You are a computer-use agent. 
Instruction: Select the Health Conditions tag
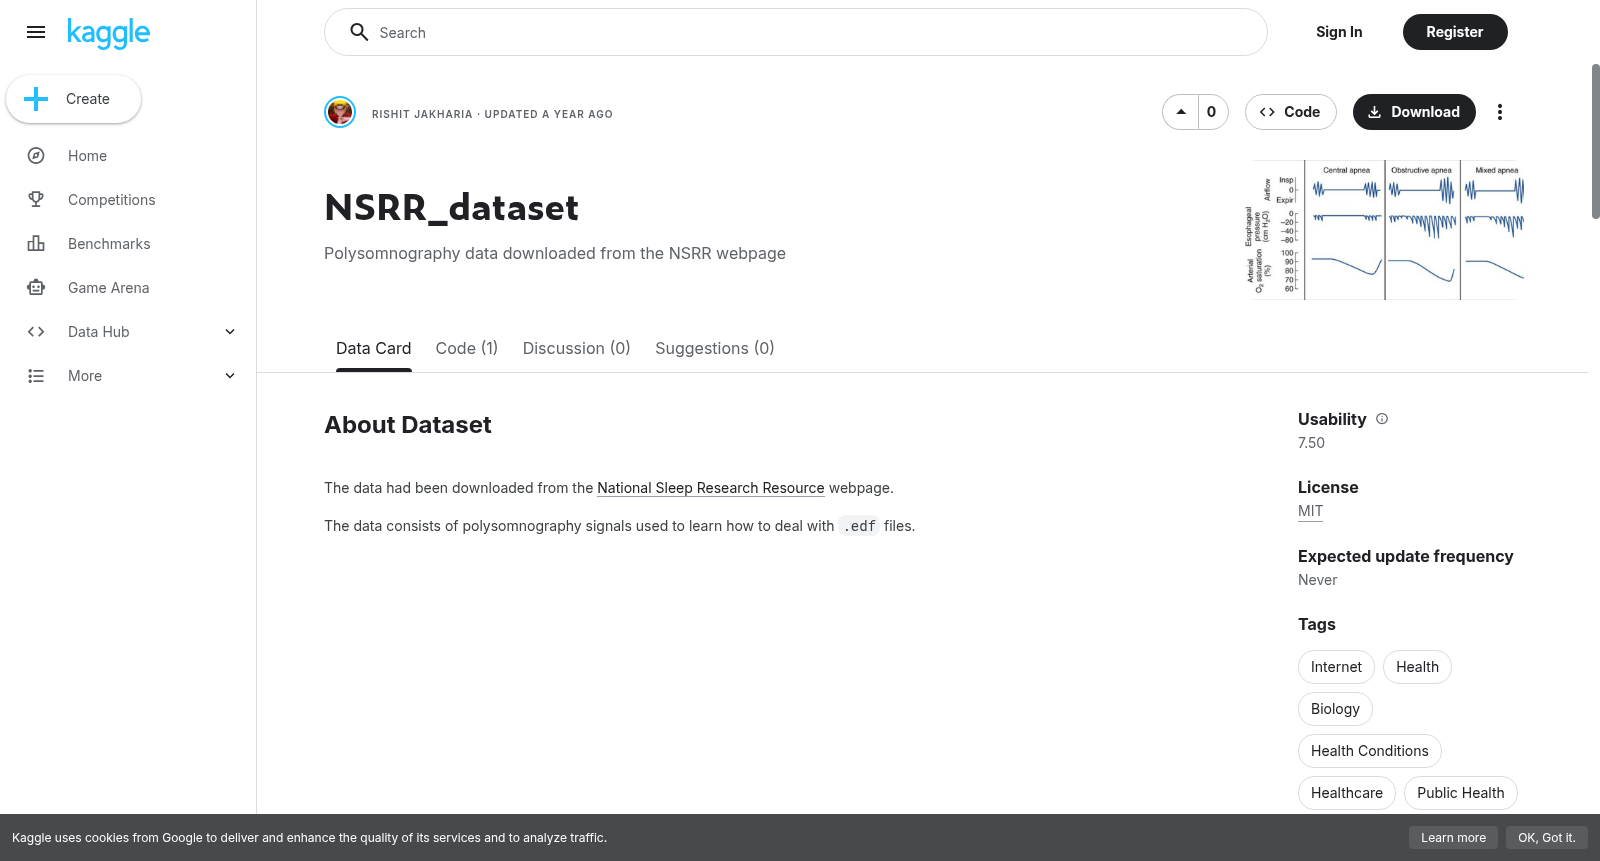coord(1369,751)
